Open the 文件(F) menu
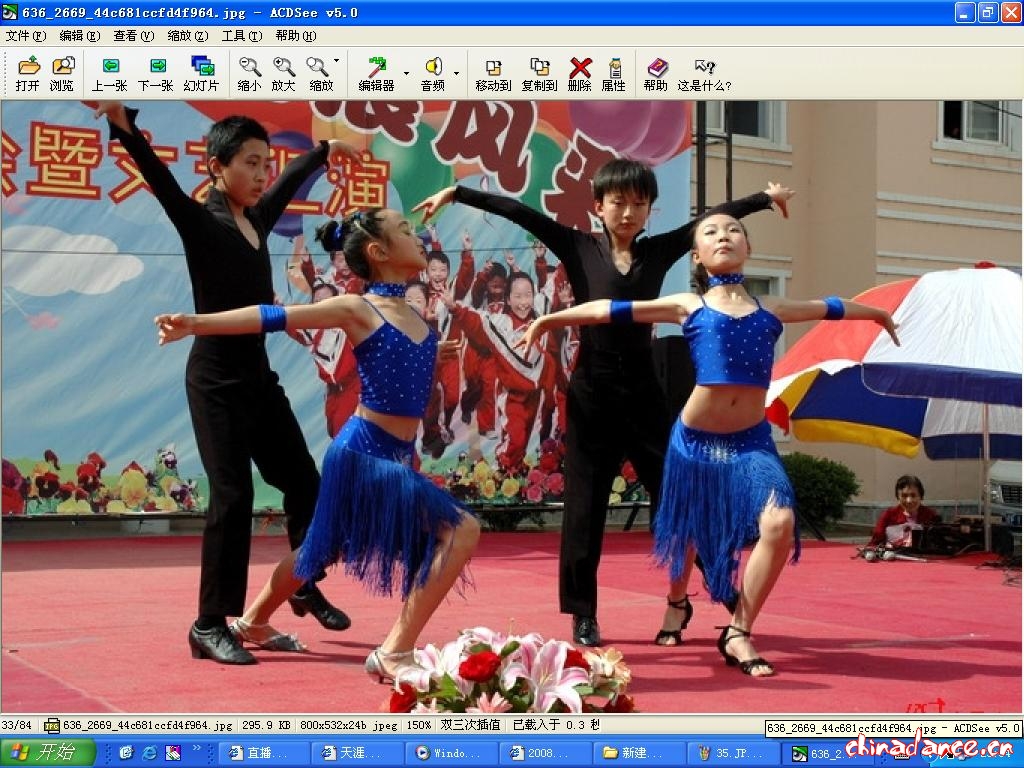Screen dimensions: 1024x768 pos(25,36)
